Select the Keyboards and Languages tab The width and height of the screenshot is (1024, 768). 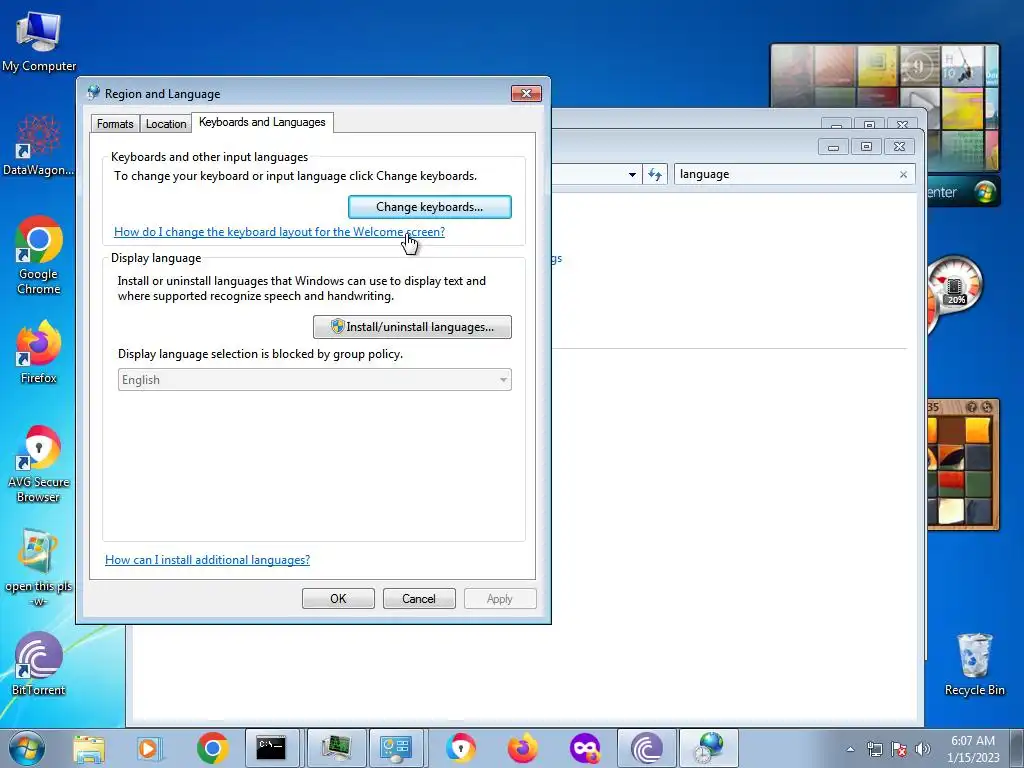[x=263, y=122]
